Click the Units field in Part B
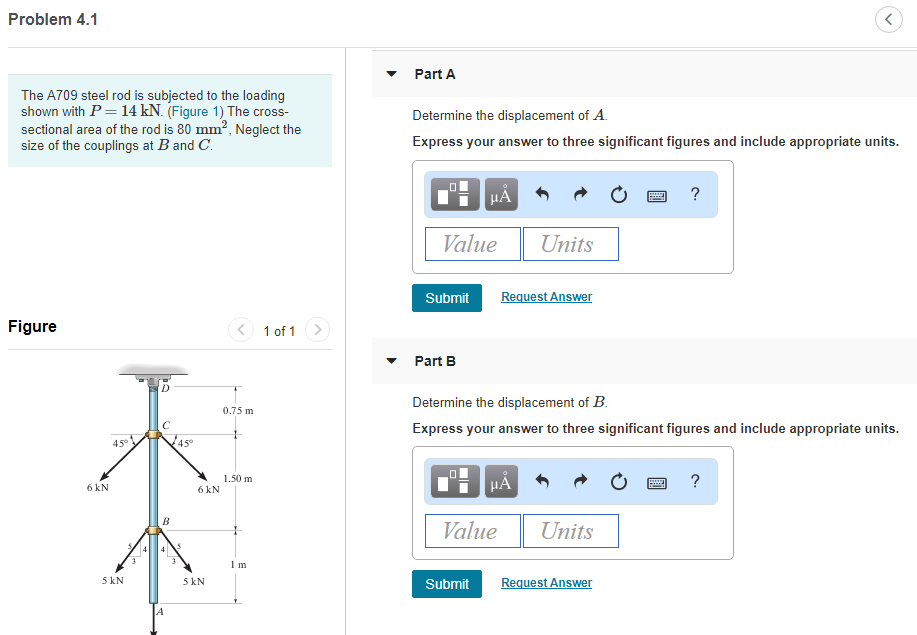Viewport: 917px width, 635px height. [x=570, y=531]
